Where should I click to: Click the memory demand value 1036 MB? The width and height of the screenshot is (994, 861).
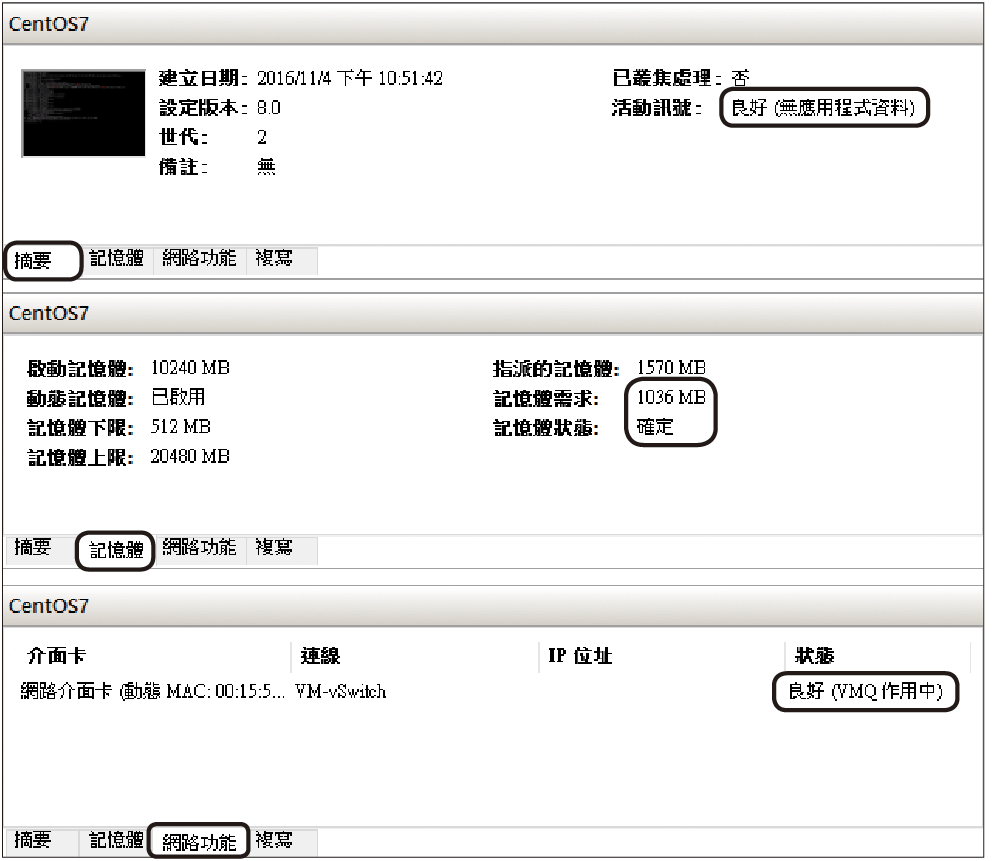pyautogui.click(x=671, y=398)
